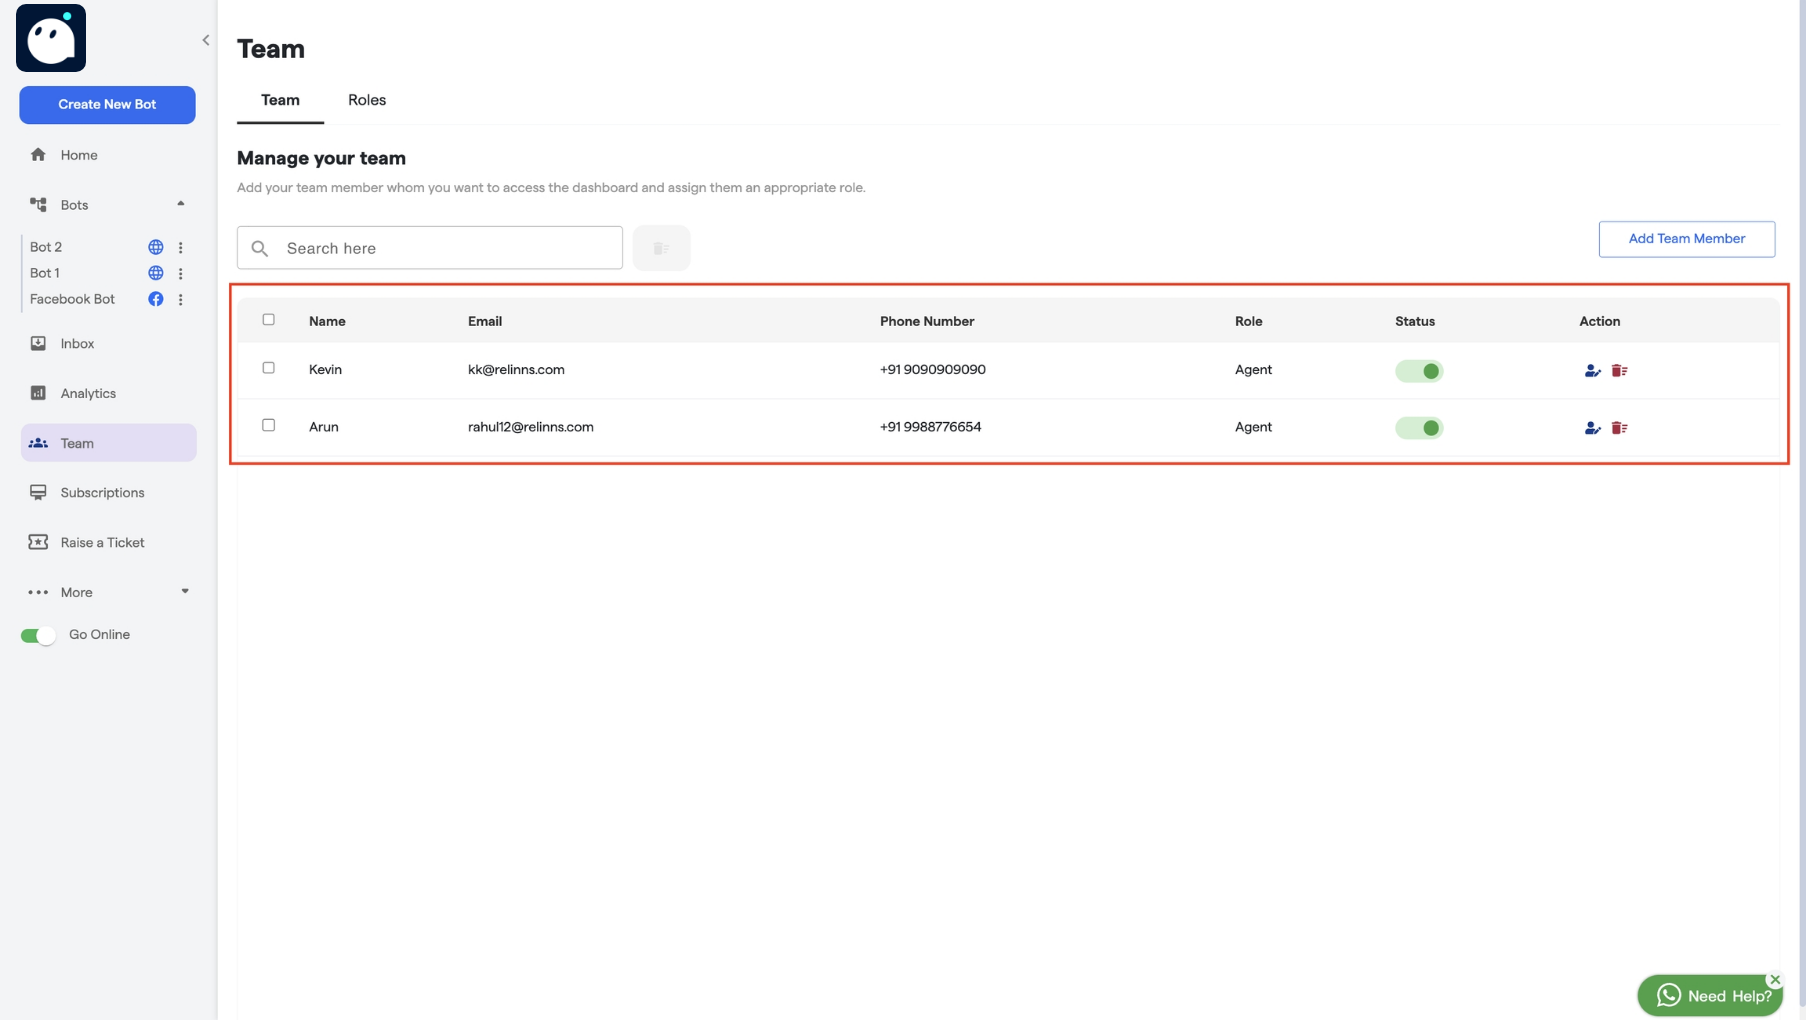
Task: Click the Bots flow icon
Action: [x=38, y=205]
